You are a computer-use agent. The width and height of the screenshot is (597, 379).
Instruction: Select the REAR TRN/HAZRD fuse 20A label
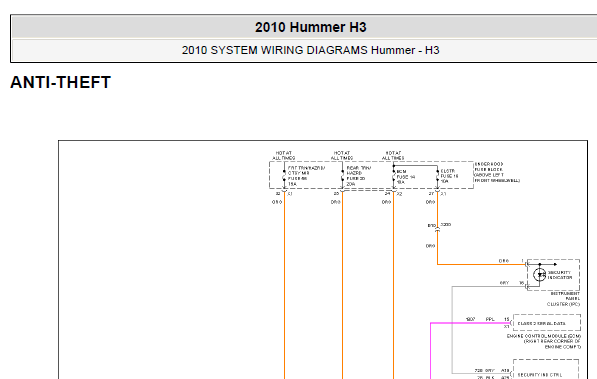point(358,176)
